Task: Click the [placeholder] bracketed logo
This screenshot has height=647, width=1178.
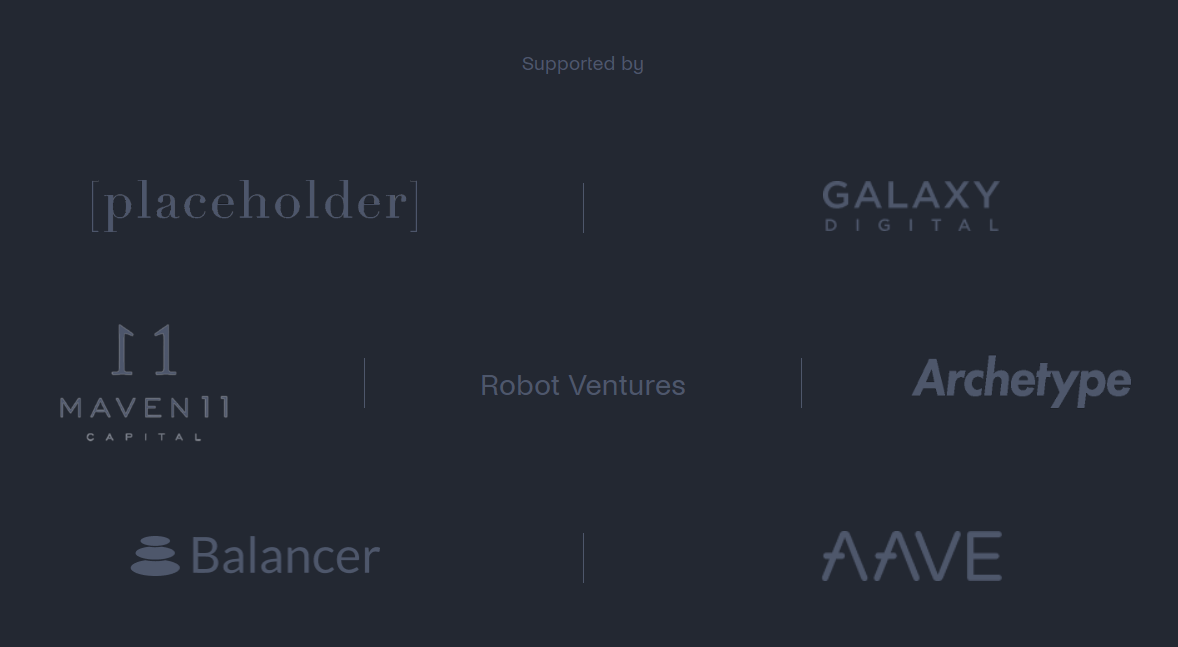Action: [254, 206]
